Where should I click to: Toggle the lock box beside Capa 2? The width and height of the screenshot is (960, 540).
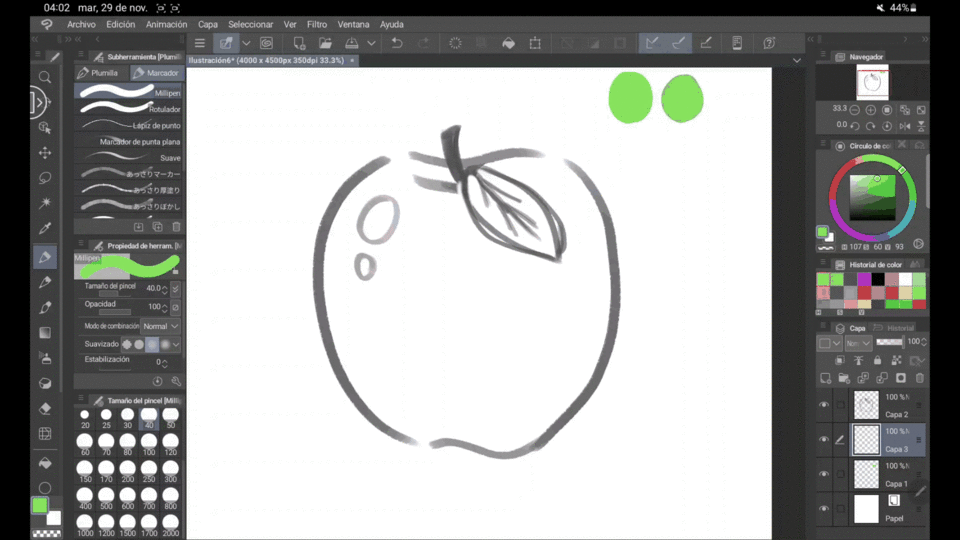(x=841, y=405)
